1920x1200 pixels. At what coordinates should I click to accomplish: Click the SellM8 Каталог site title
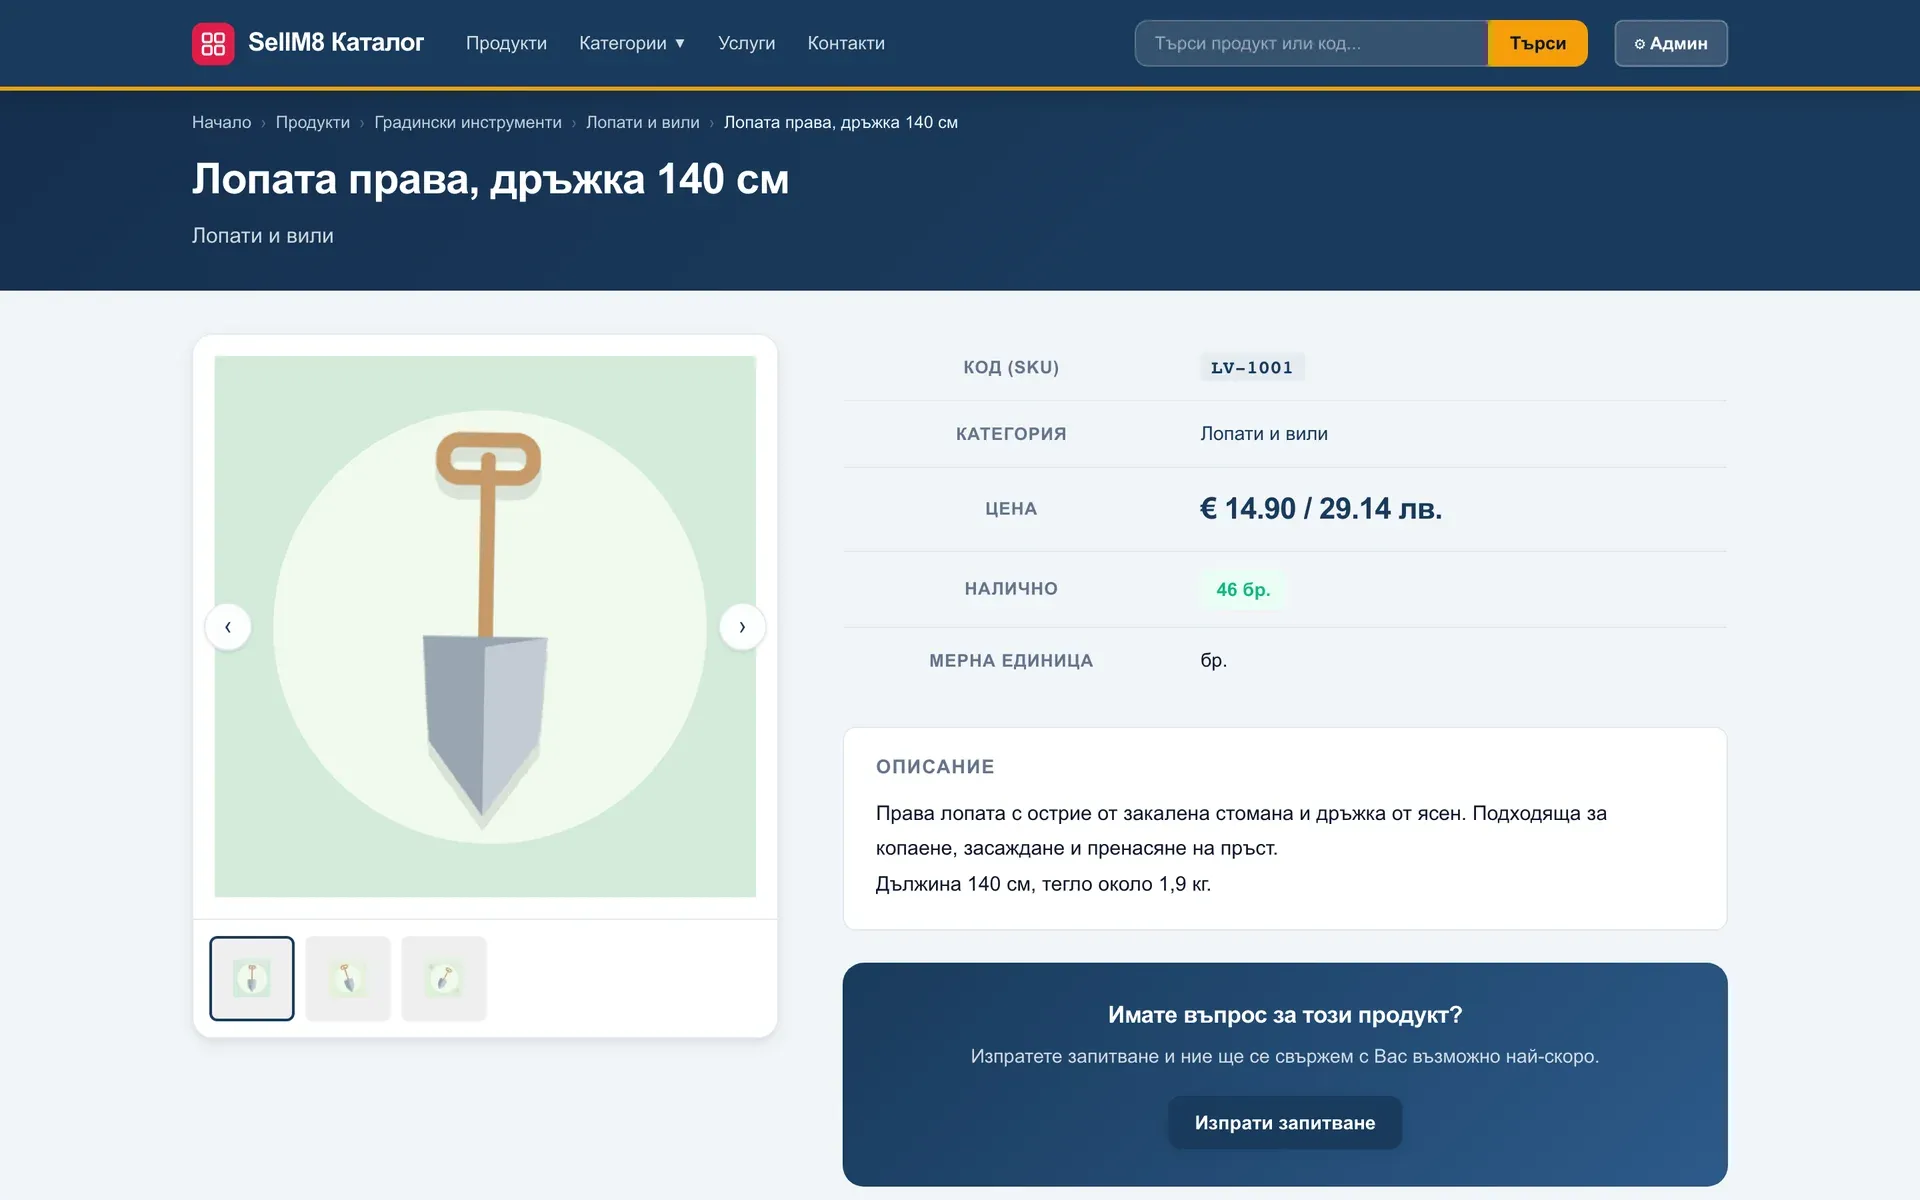tap(336, 42)
